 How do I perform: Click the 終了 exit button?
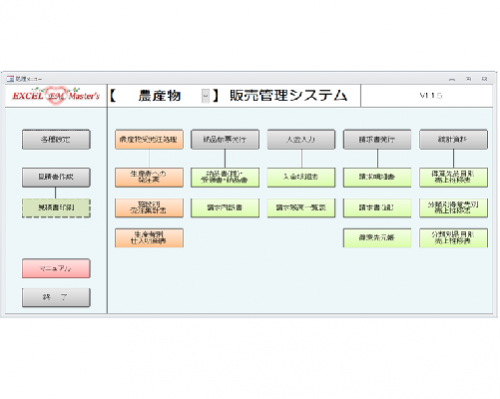pyautogui.click(x=56, y=297)
